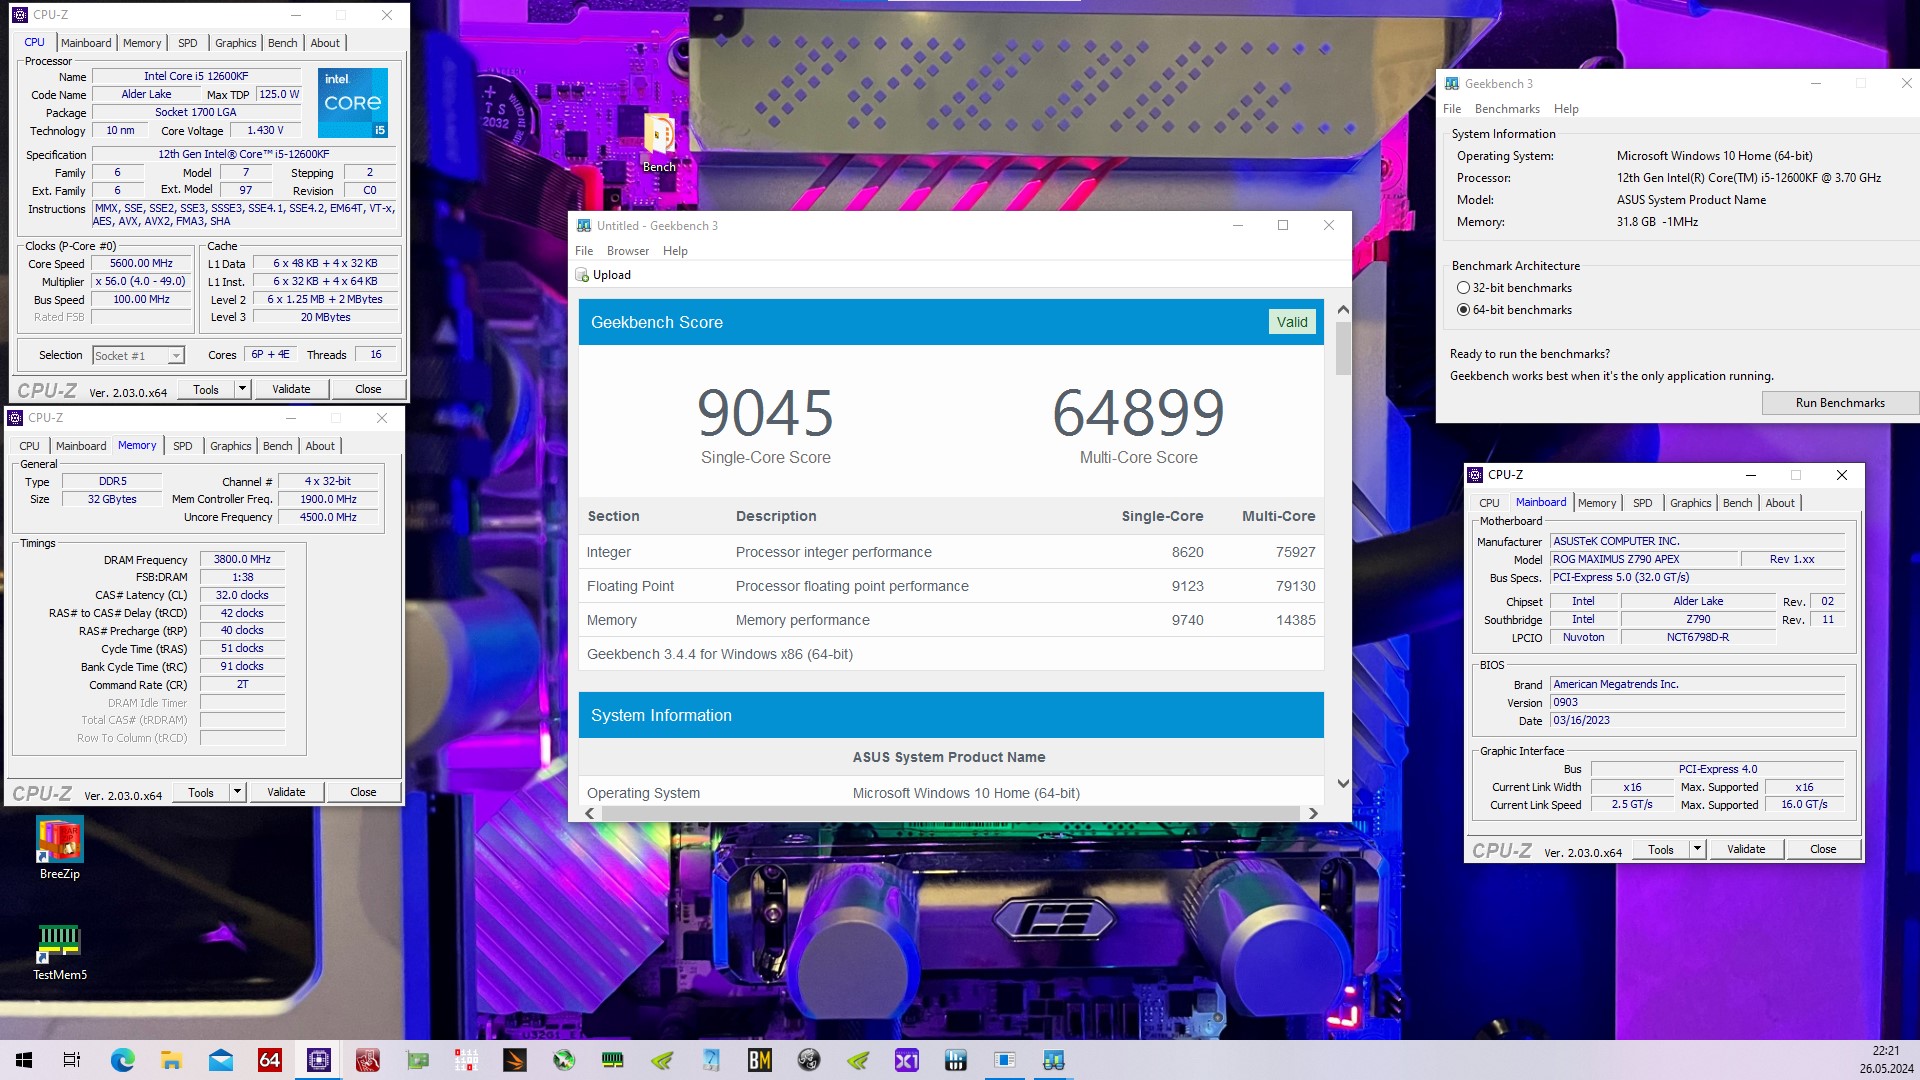This screenshot has width=1920, height=1080.
Task: Open the Bench folder on the desktop
Action: click(658, 143)
